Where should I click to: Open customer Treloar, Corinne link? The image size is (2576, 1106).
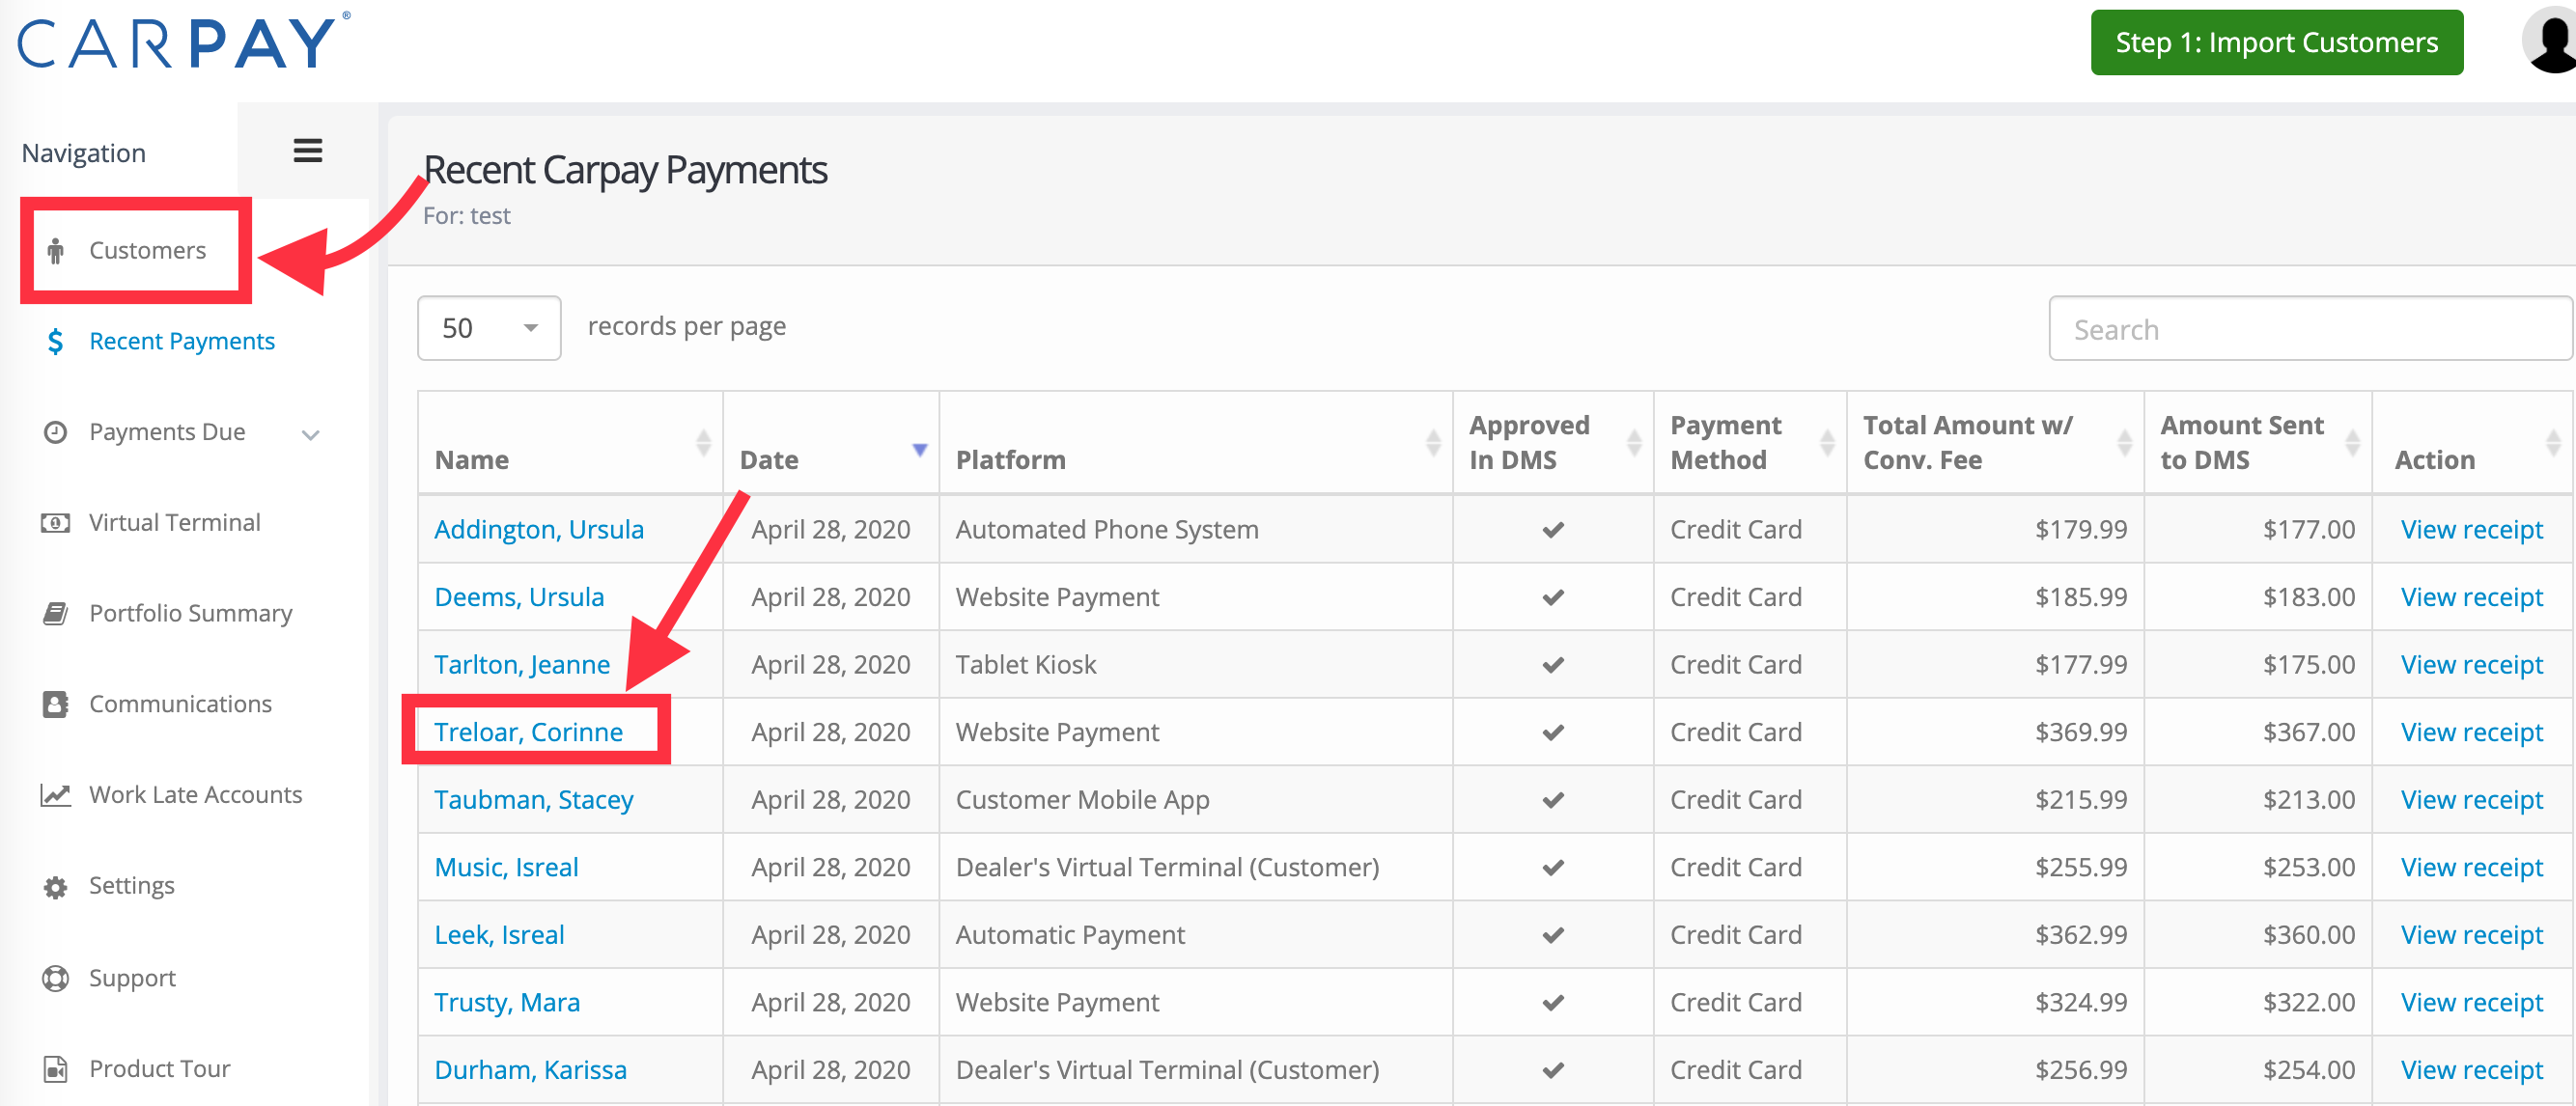click(528, 732)
